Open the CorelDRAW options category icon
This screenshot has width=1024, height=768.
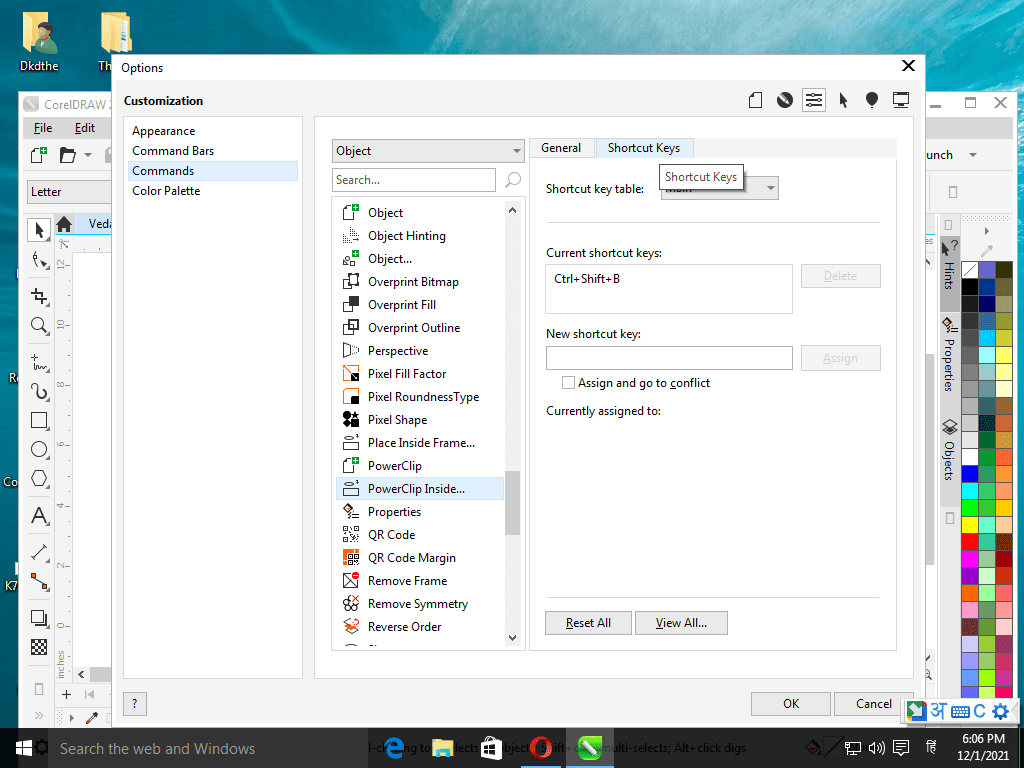click(x=784, y=100)
